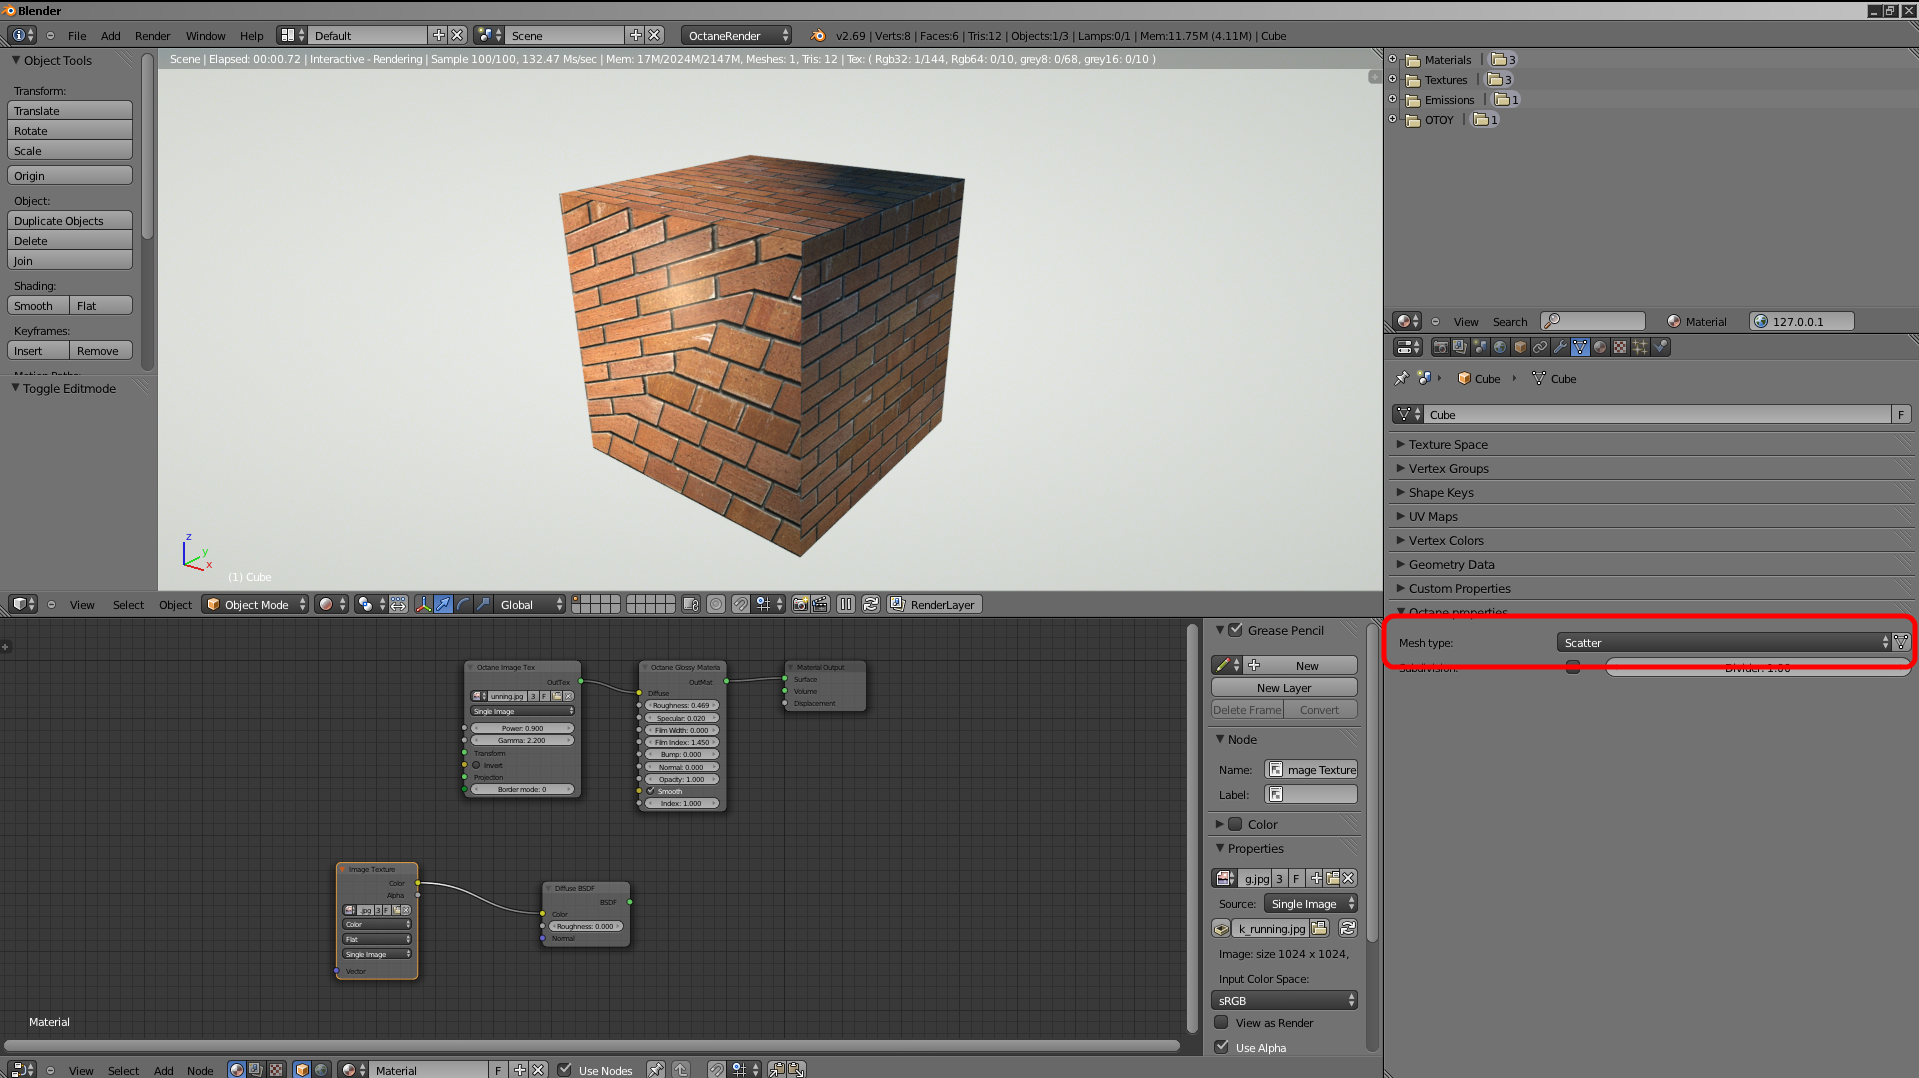
Task: Toggle fake user F for Cube mesh
Action: pos(1901,414)
